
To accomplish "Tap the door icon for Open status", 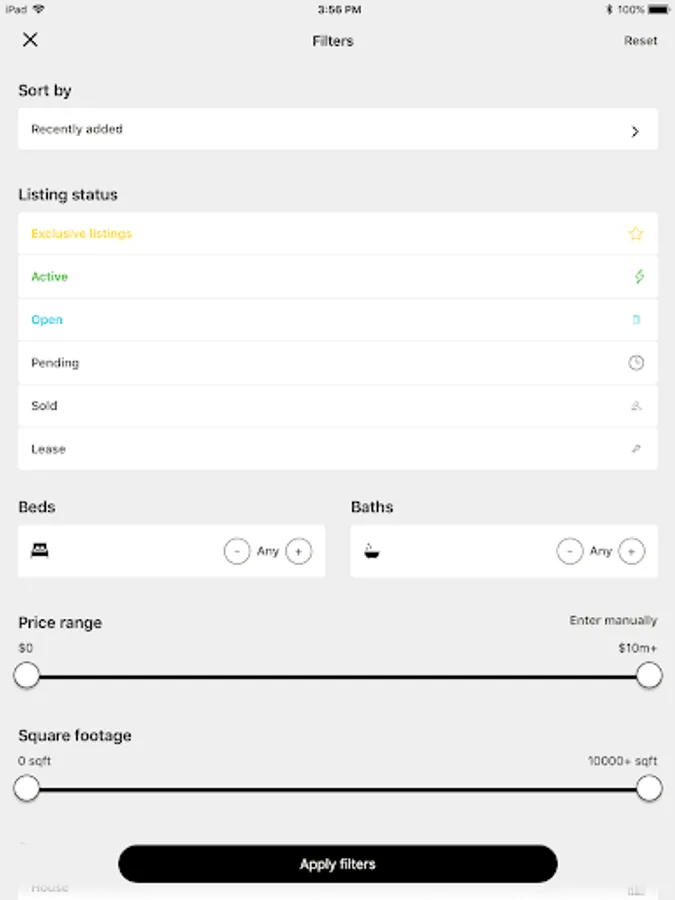I will pyautogui.click(x=636, y=320).
